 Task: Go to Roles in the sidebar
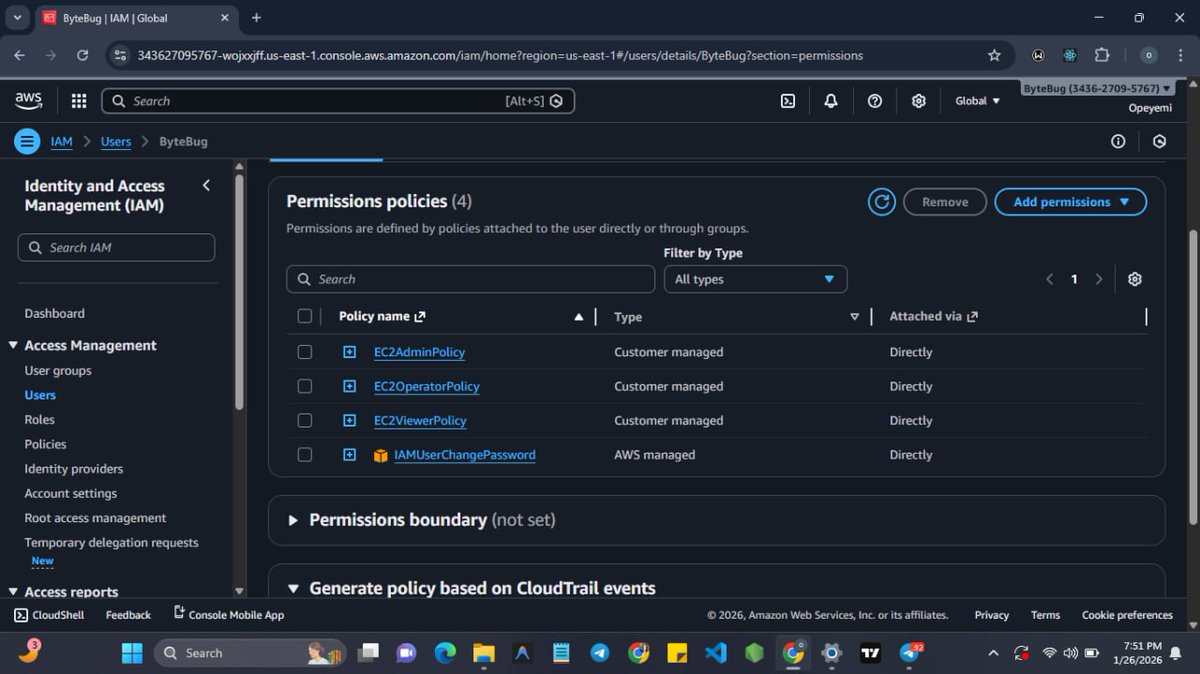click(x=39, y=419)
